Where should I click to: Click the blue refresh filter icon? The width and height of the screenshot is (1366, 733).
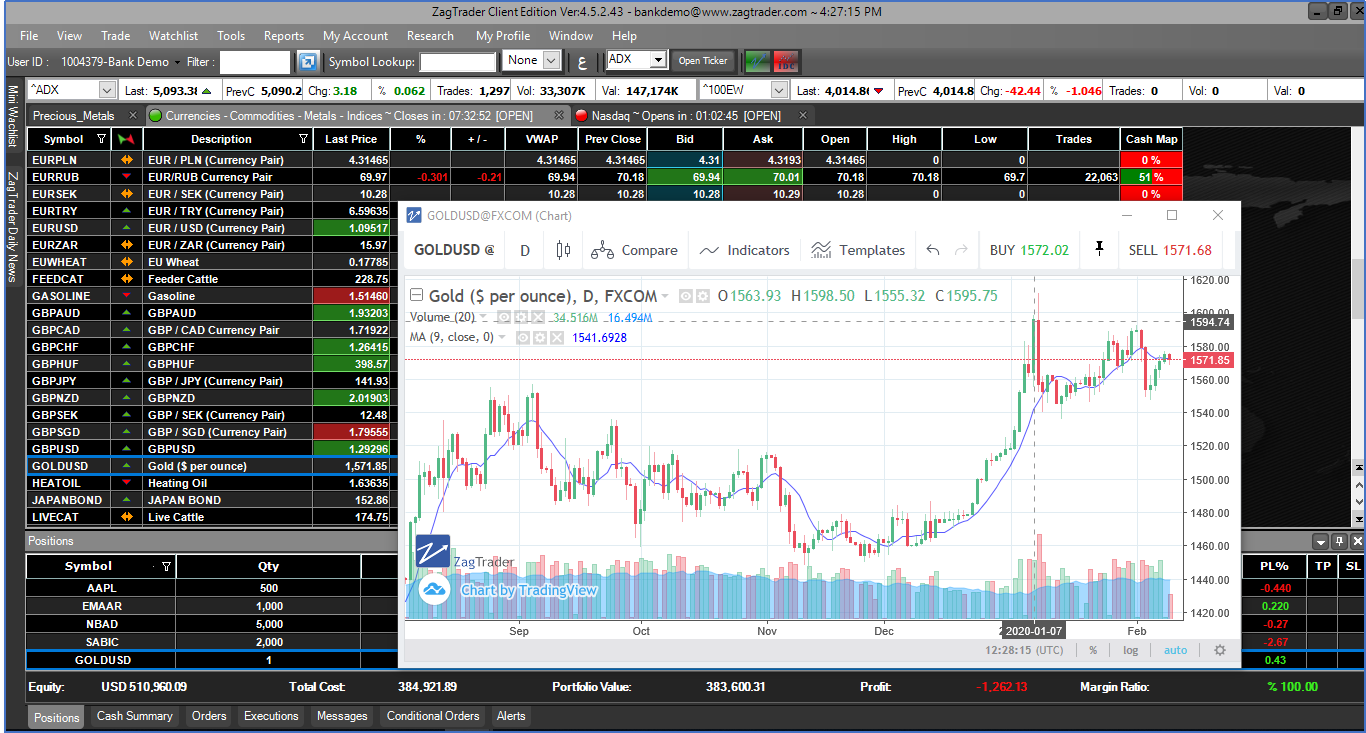(308, 61)
